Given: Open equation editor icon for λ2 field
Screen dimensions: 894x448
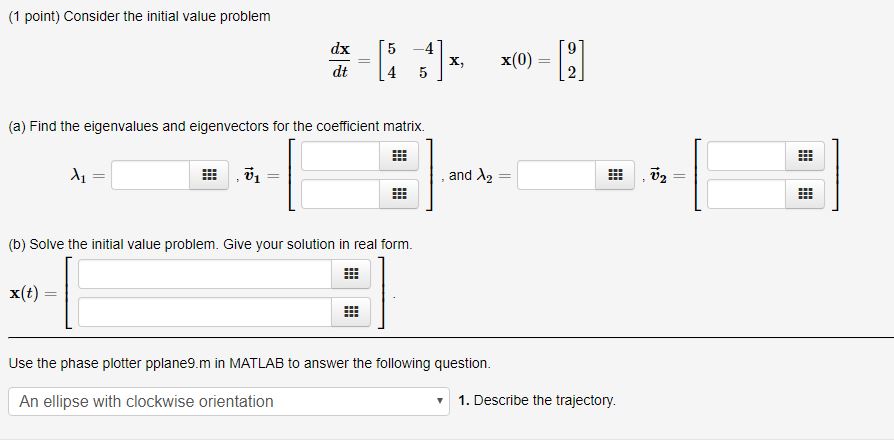Looking at the screenshot, I should click(614, 175).
